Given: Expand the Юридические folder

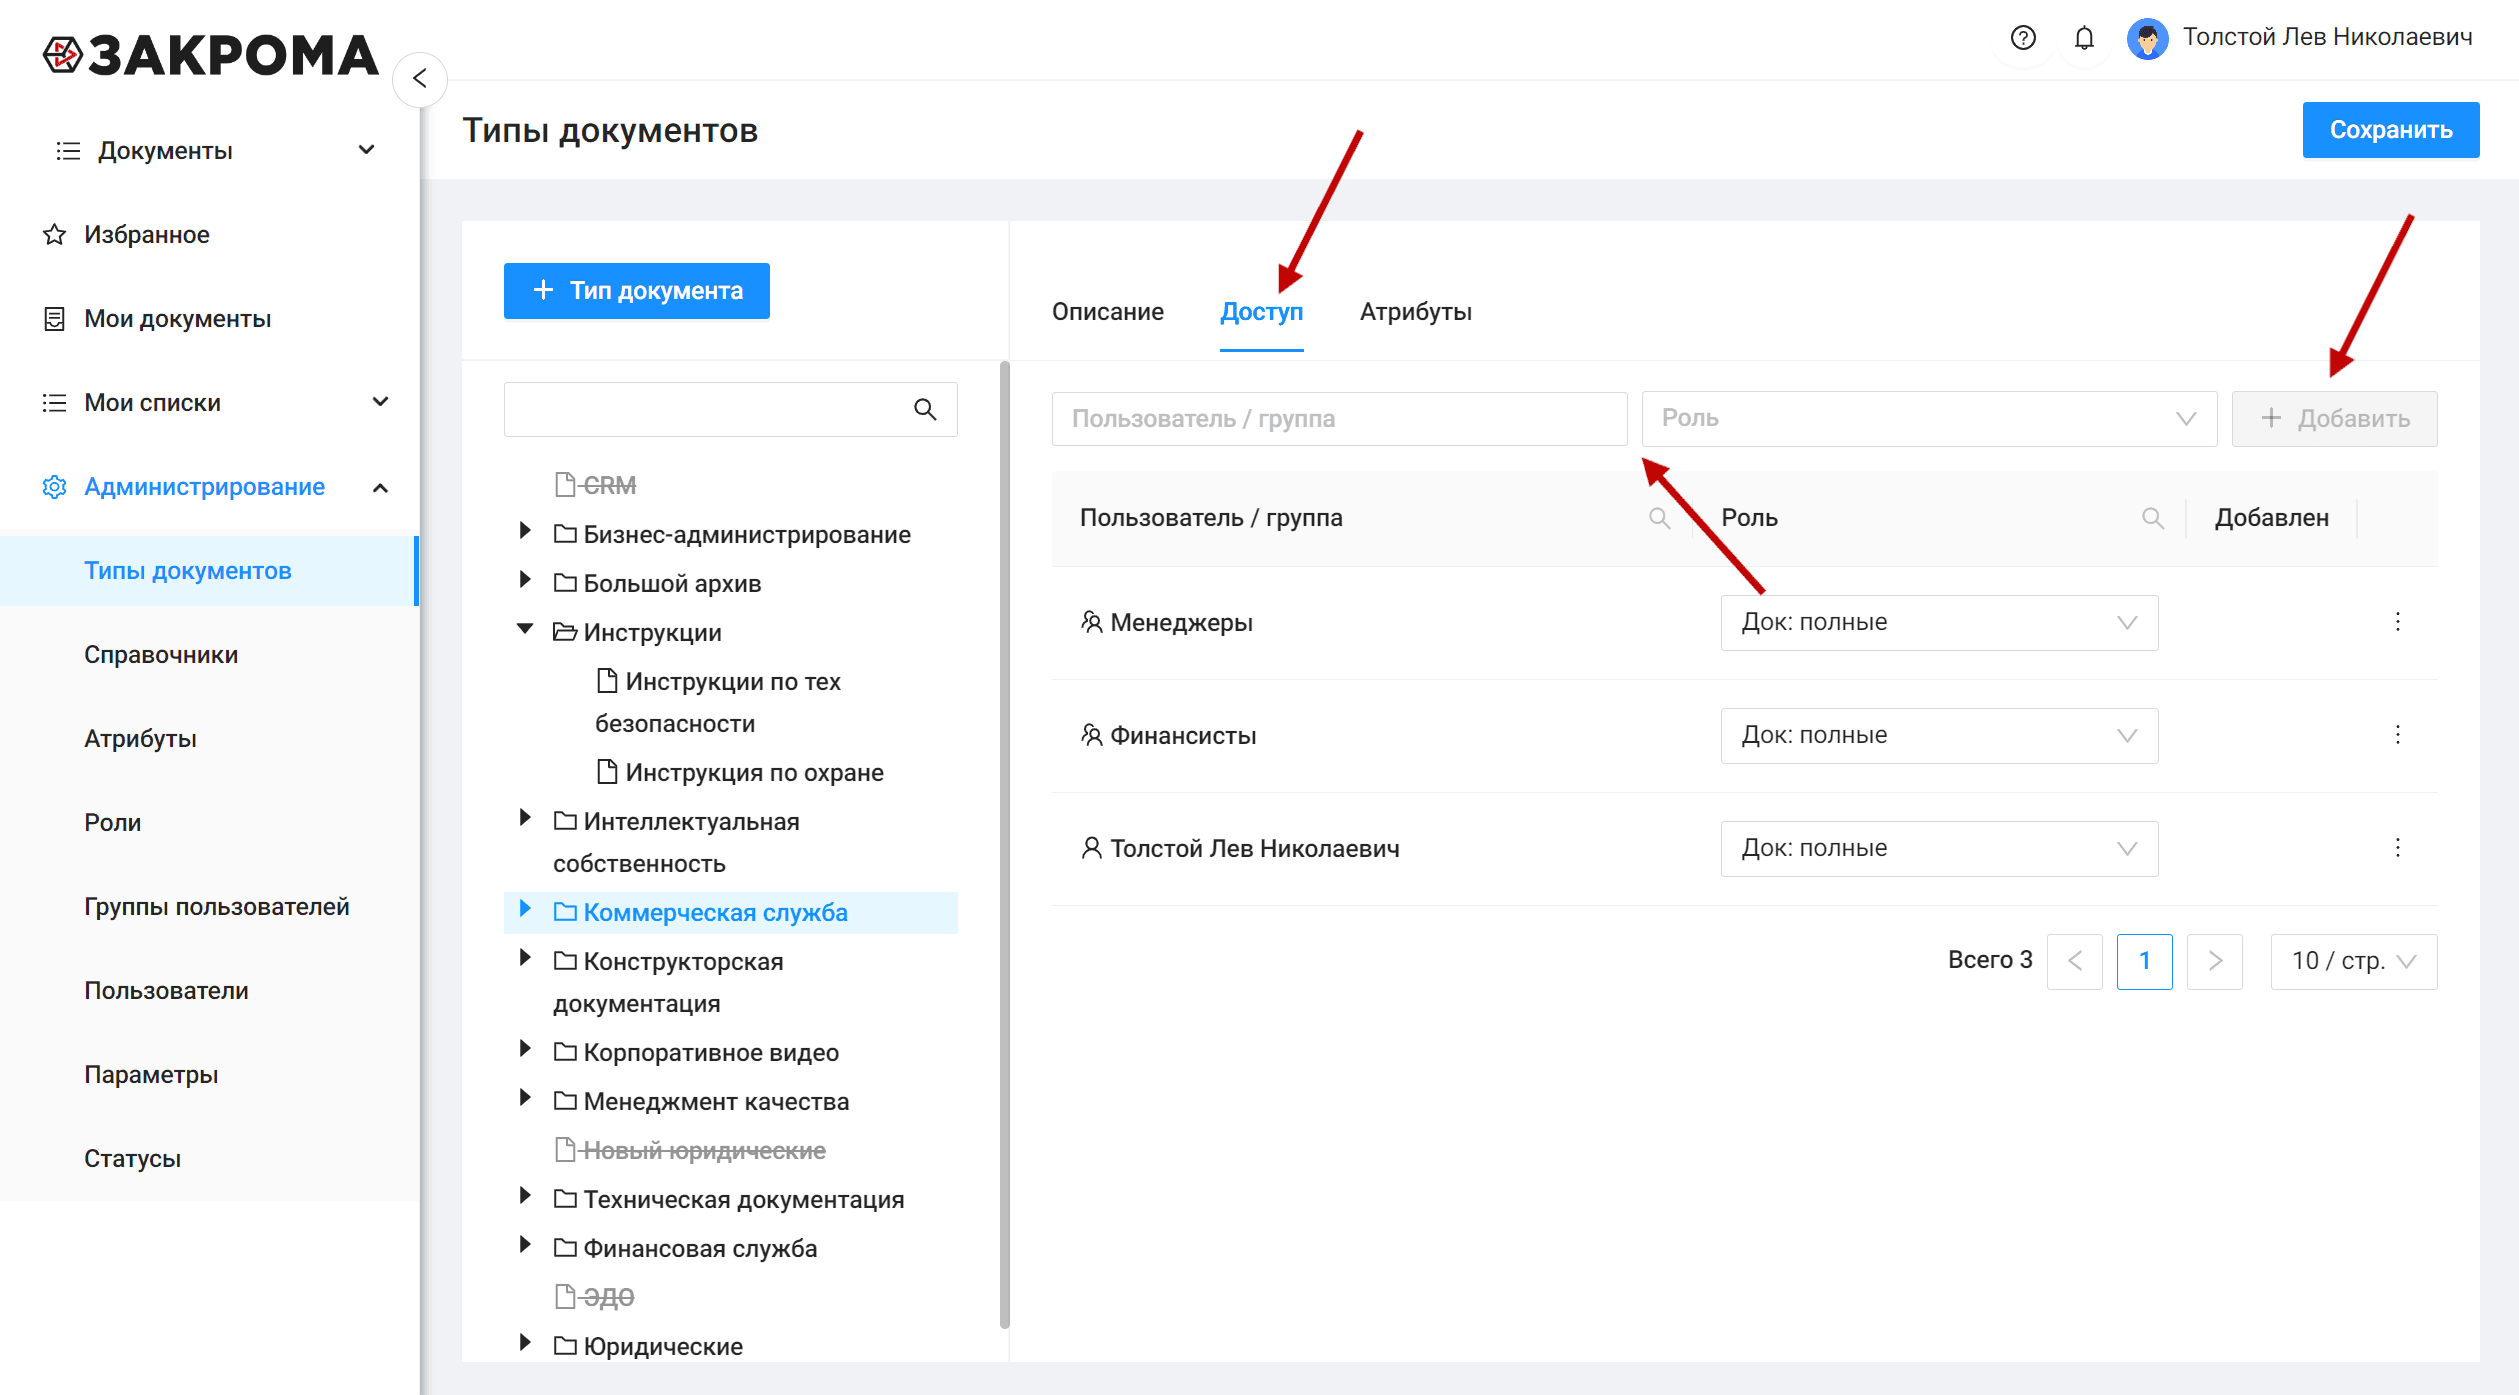Looking at the screenshot, I should pos(524,1343).
